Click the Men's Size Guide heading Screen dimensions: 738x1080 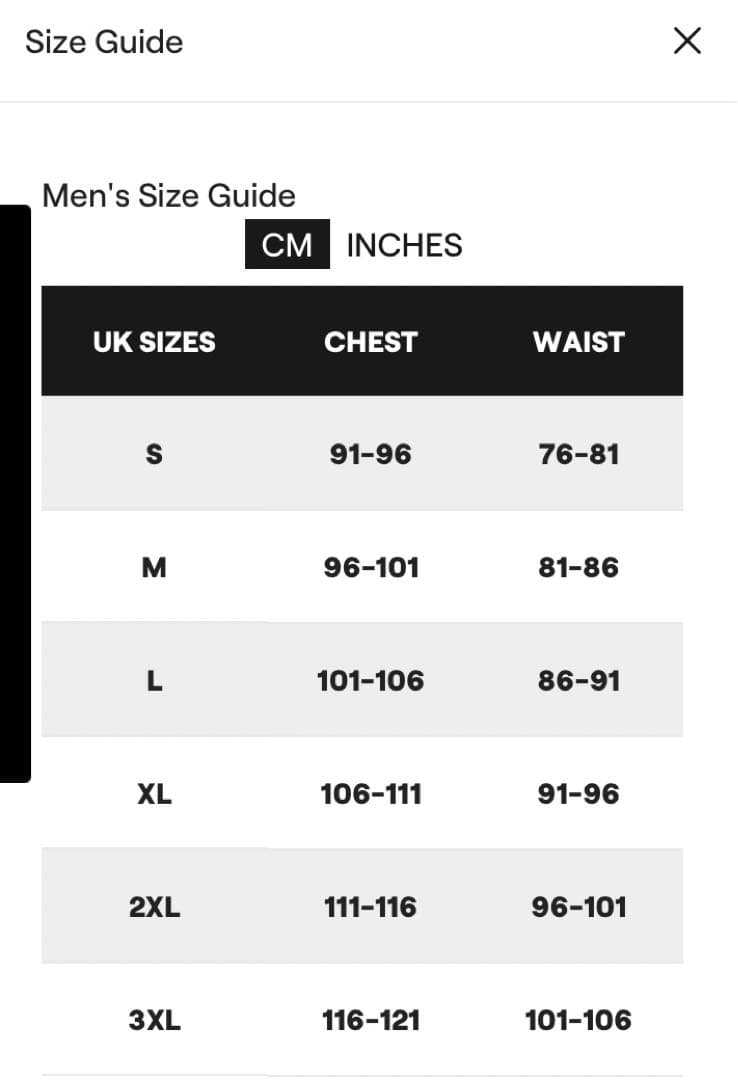coord(169,195)
